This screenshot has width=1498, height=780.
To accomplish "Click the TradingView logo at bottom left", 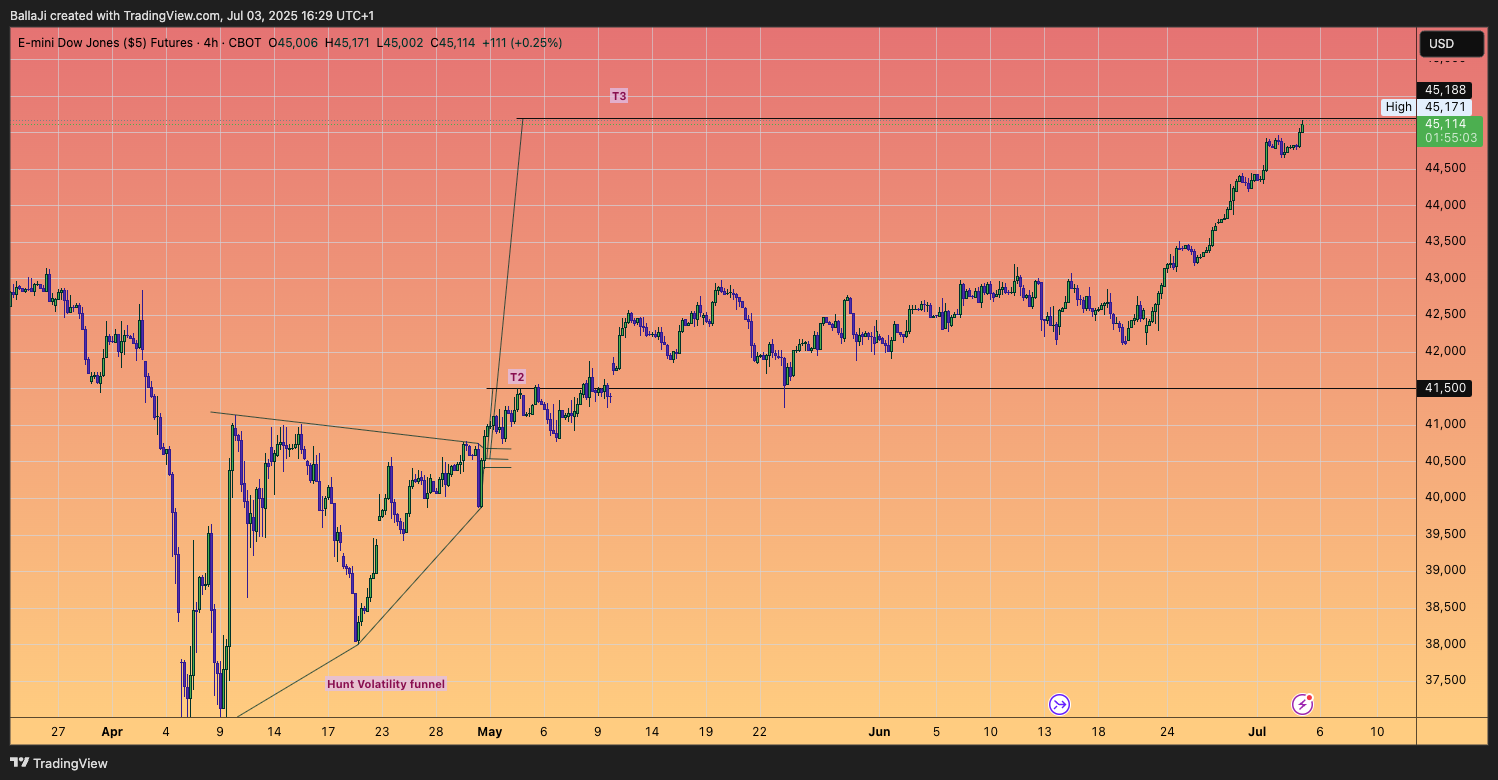I will (x=60, y=763).
